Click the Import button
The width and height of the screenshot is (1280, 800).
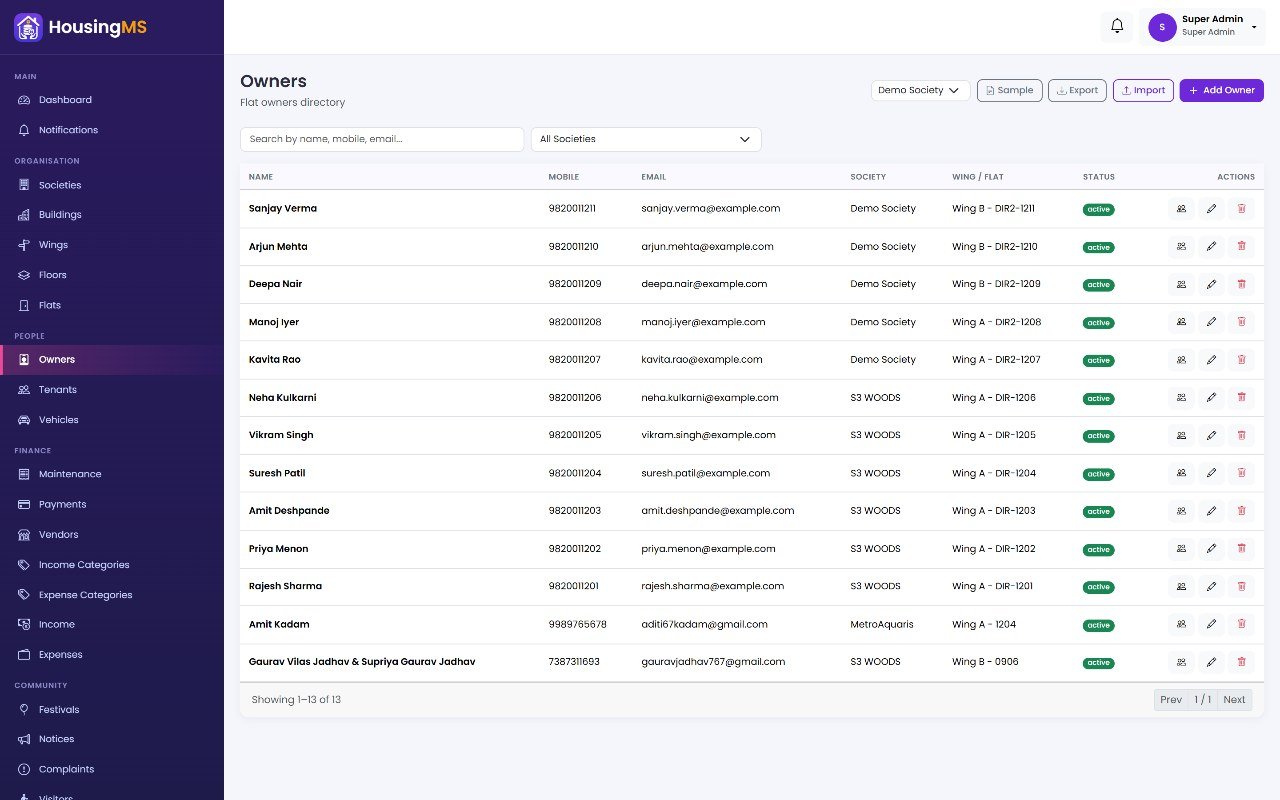point(1143,90)
